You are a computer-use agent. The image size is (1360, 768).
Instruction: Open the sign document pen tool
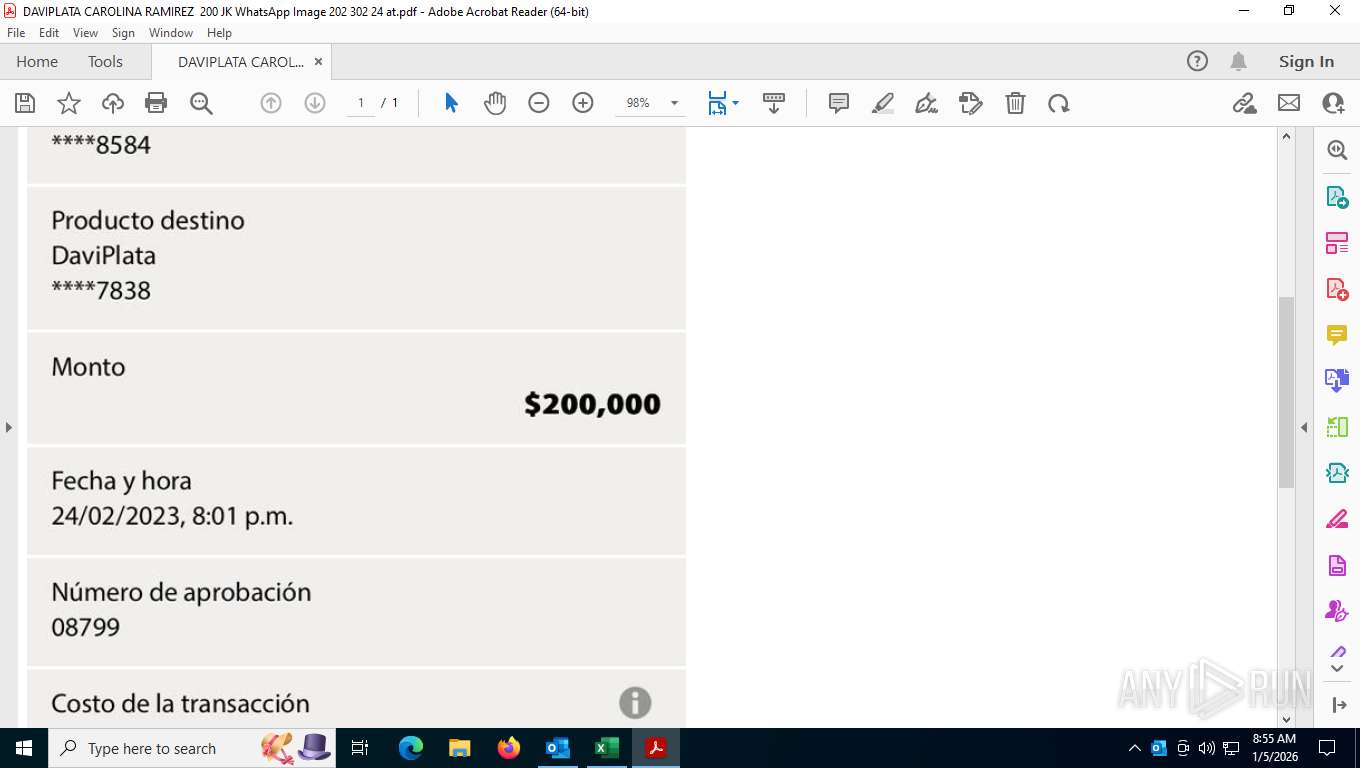click(x=927, y=103)
